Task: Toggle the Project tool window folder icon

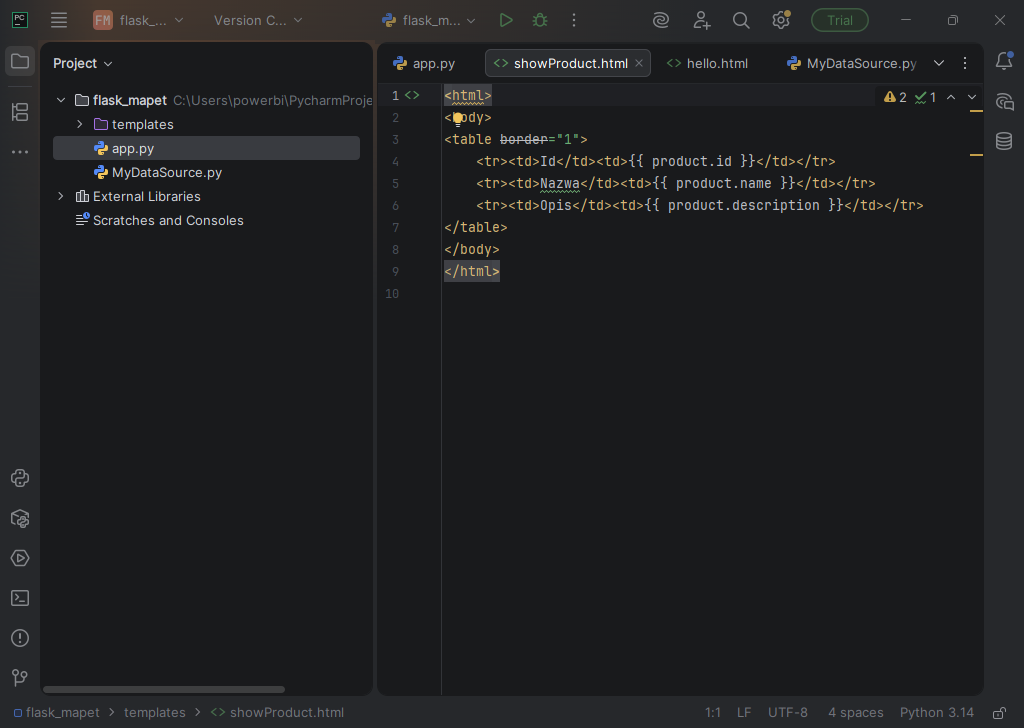Action: pos(20,61)
